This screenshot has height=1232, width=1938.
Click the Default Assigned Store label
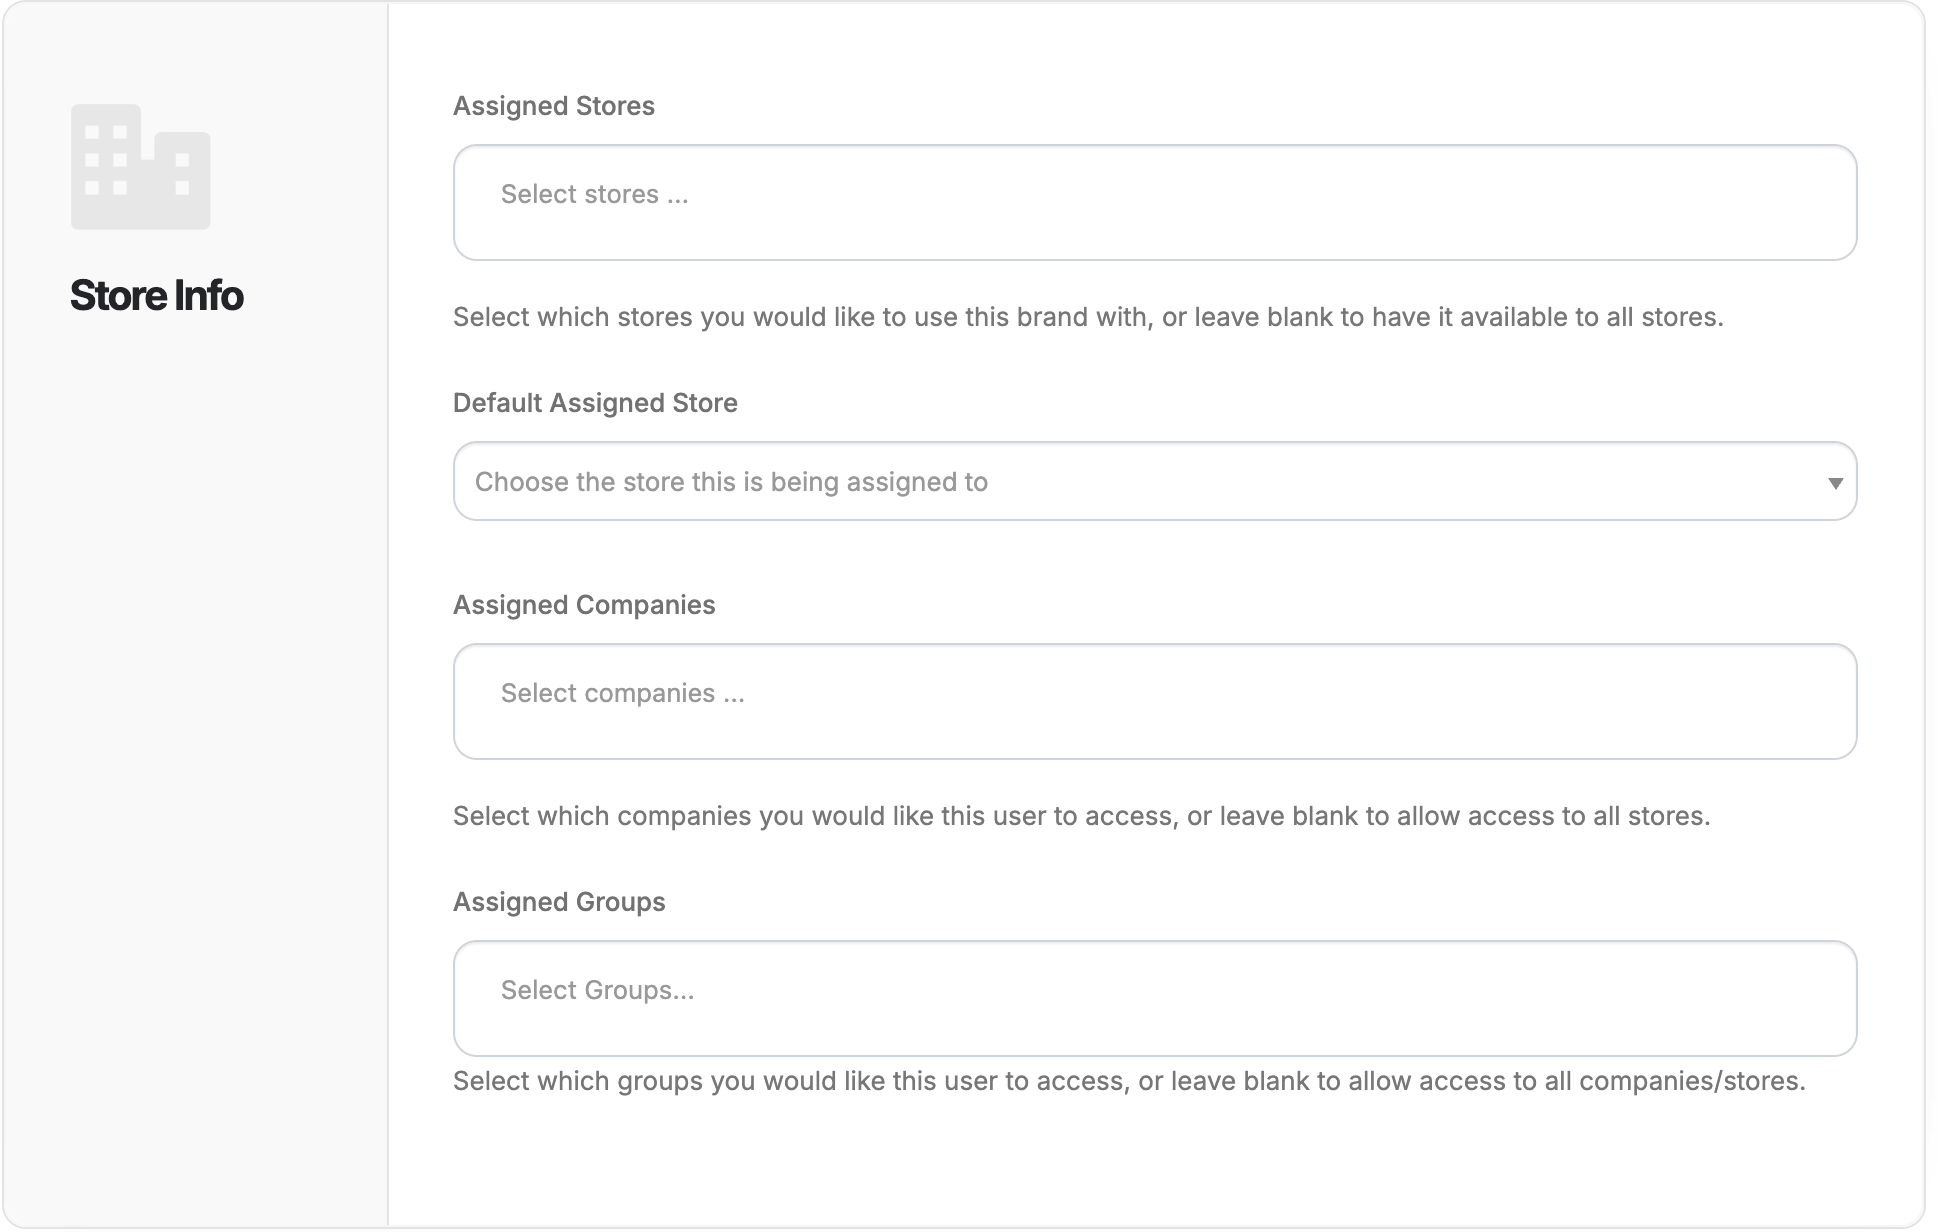595,403
